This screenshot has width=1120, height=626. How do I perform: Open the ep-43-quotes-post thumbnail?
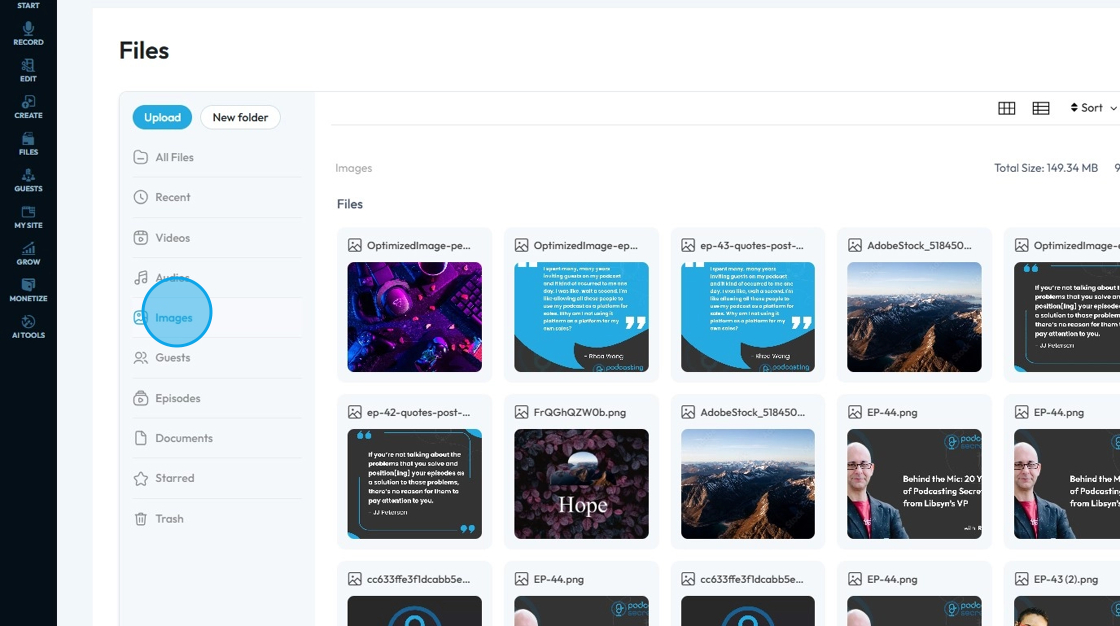pyautogui.click(x=748, y=317)
